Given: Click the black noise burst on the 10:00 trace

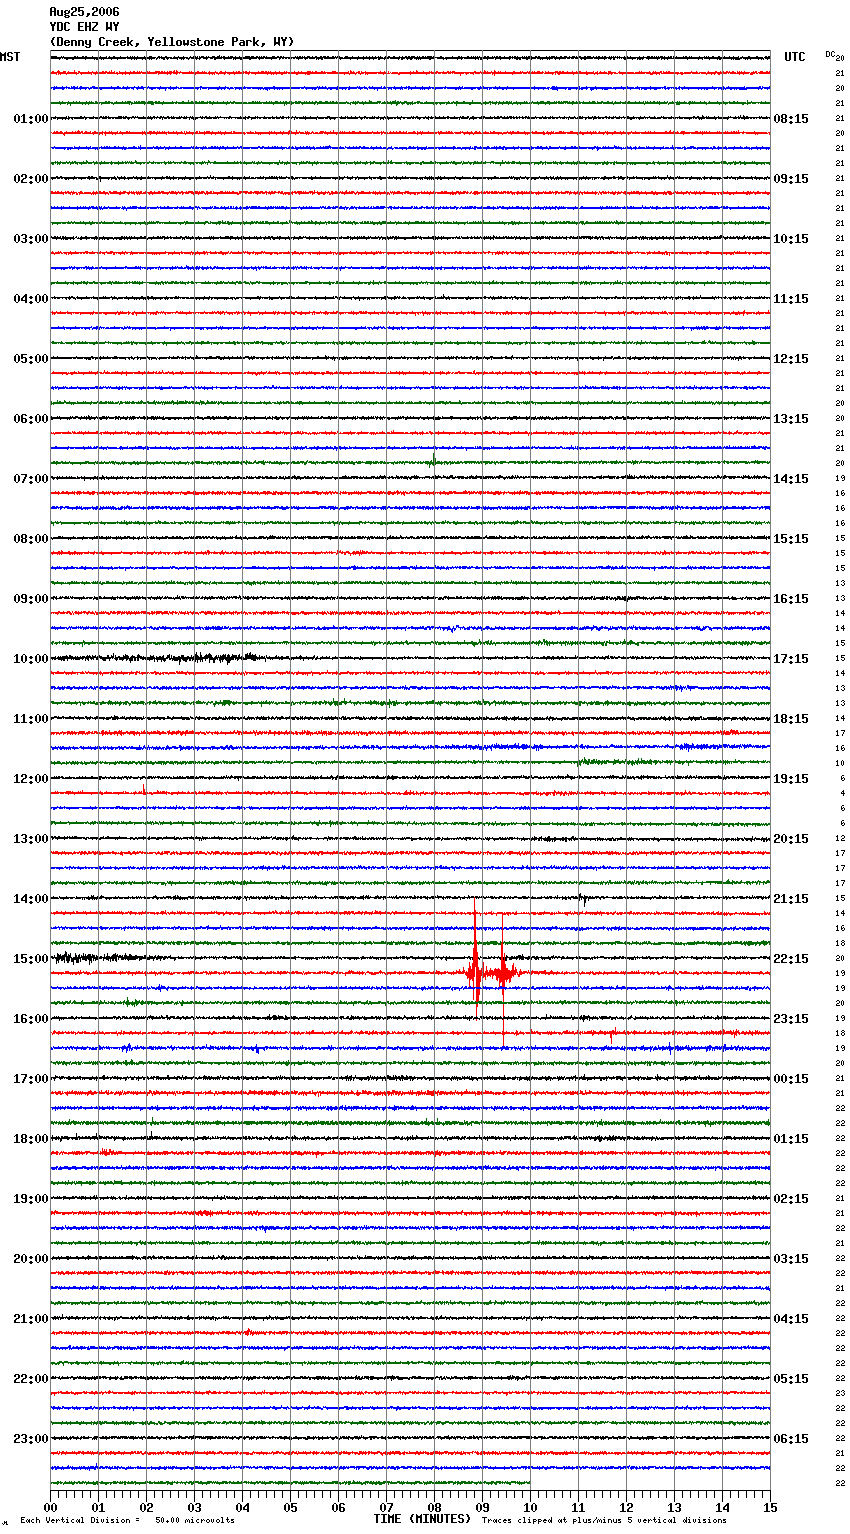Looking at the screenshot, I should click(x=160, y=658).
